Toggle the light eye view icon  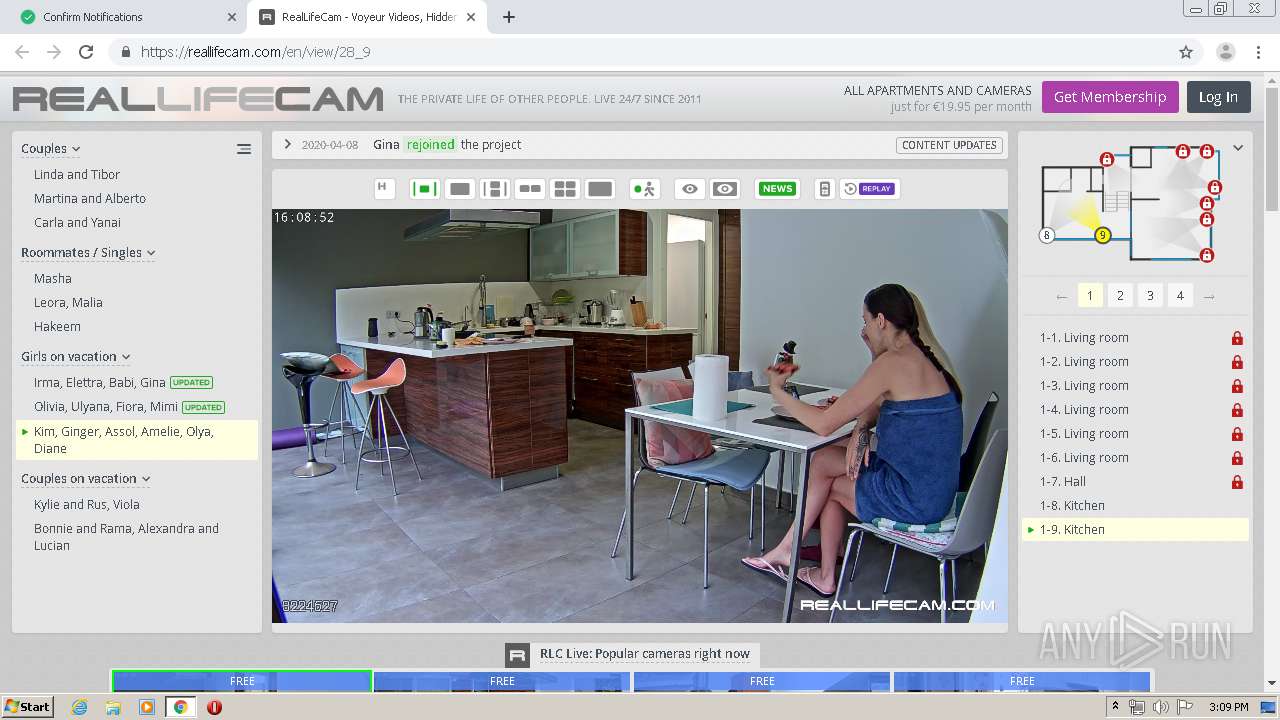click(690, 188)
